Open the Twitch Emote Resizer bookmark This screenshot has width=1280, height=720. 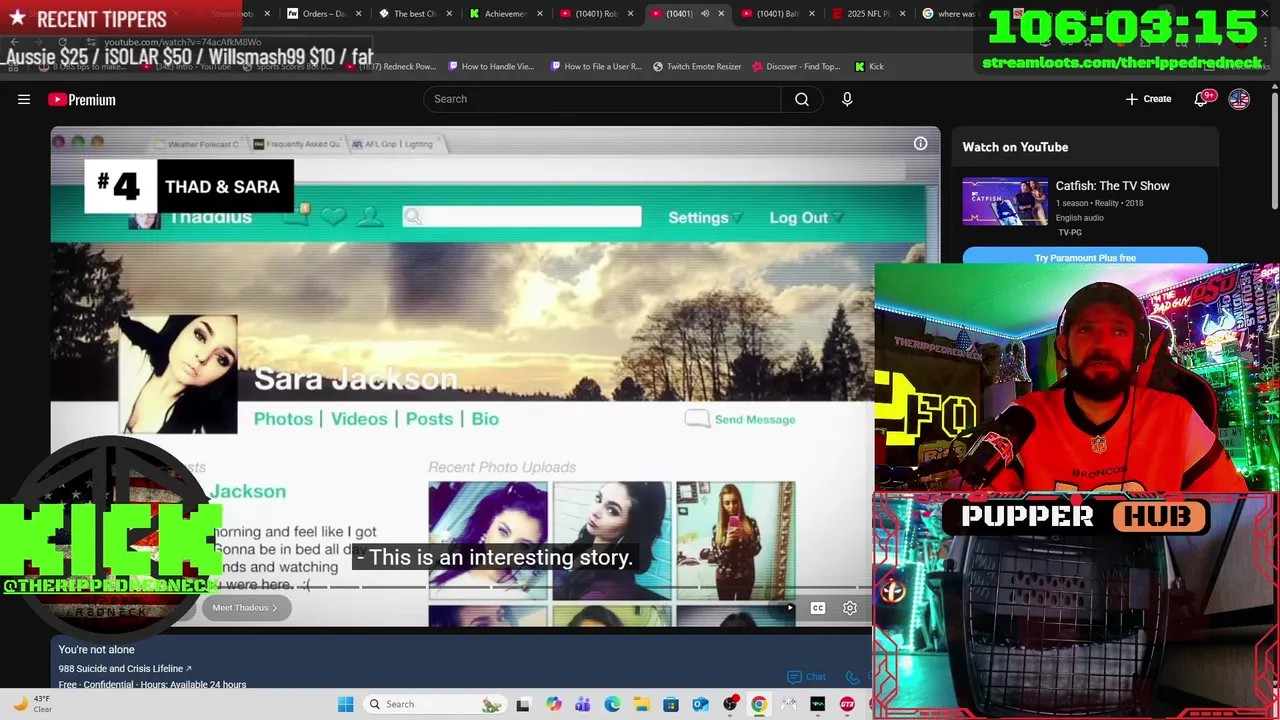point(697,66)
